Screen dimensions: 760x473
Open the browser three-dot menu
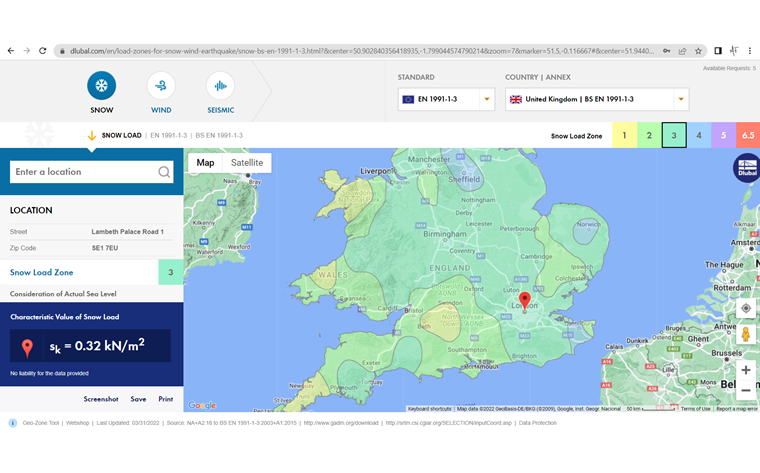[749, 50]
